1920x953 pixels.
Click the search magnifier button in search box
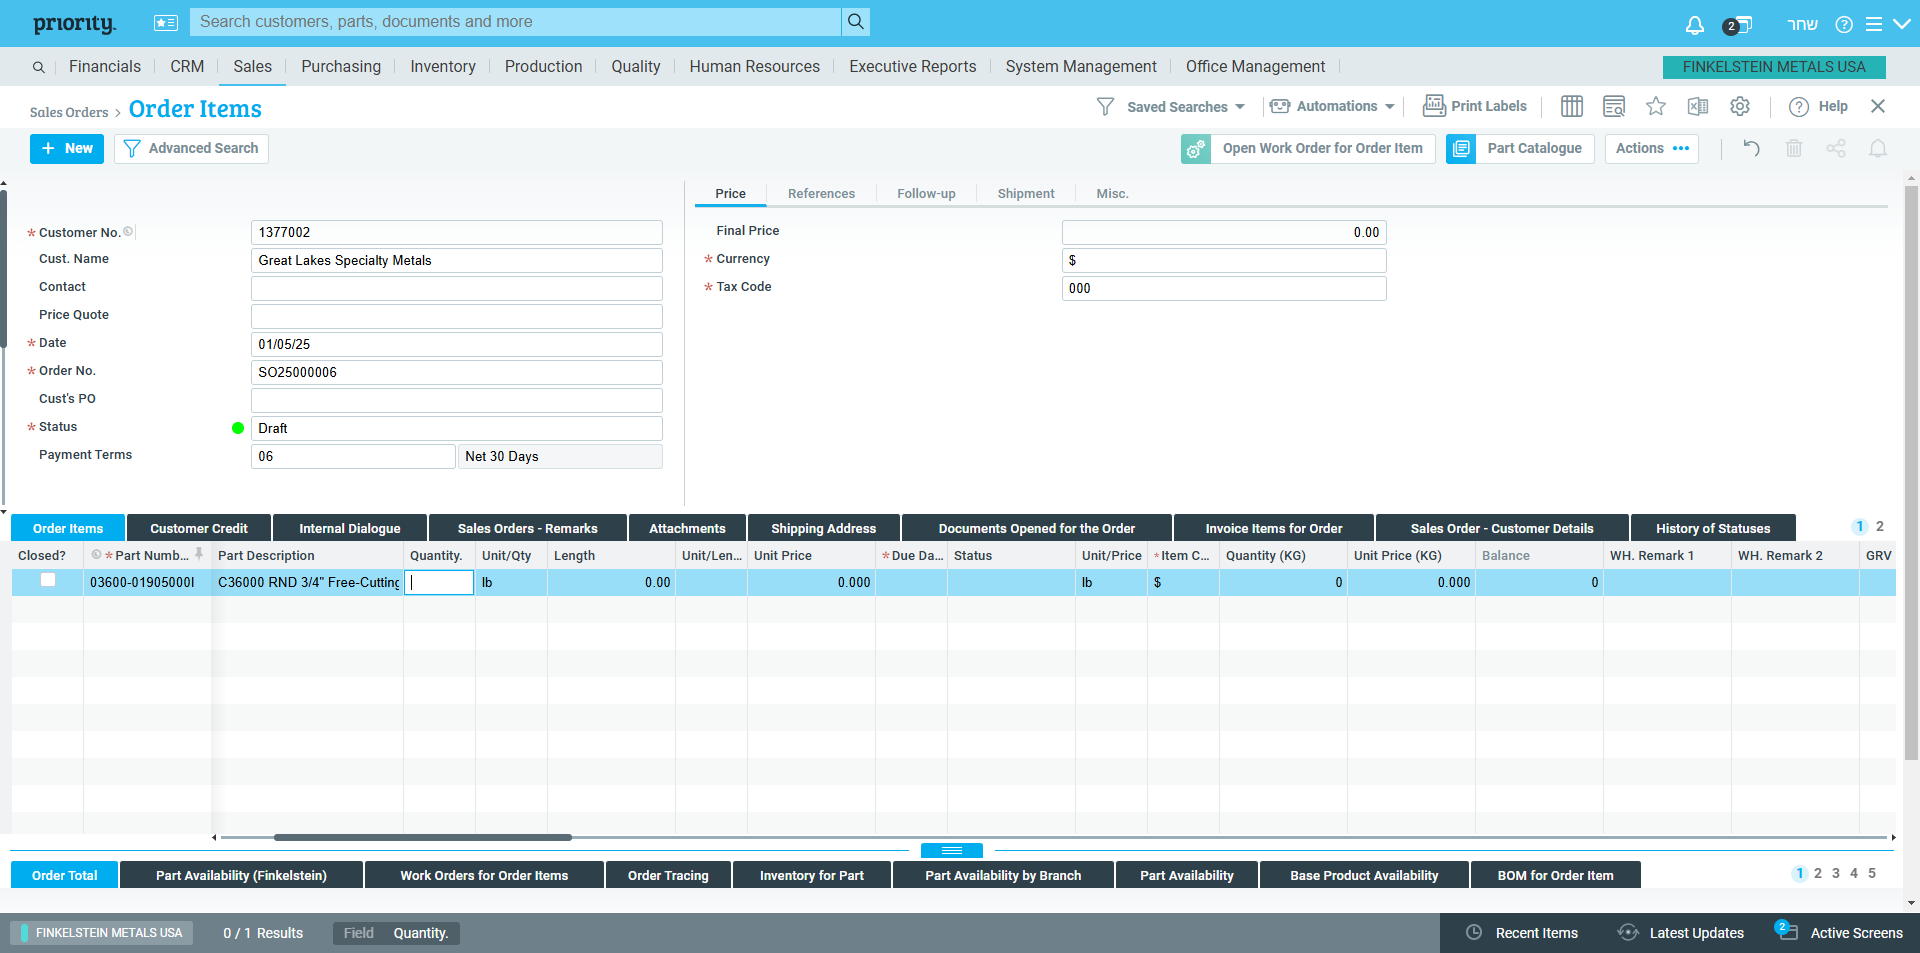(x=855, y=22)
